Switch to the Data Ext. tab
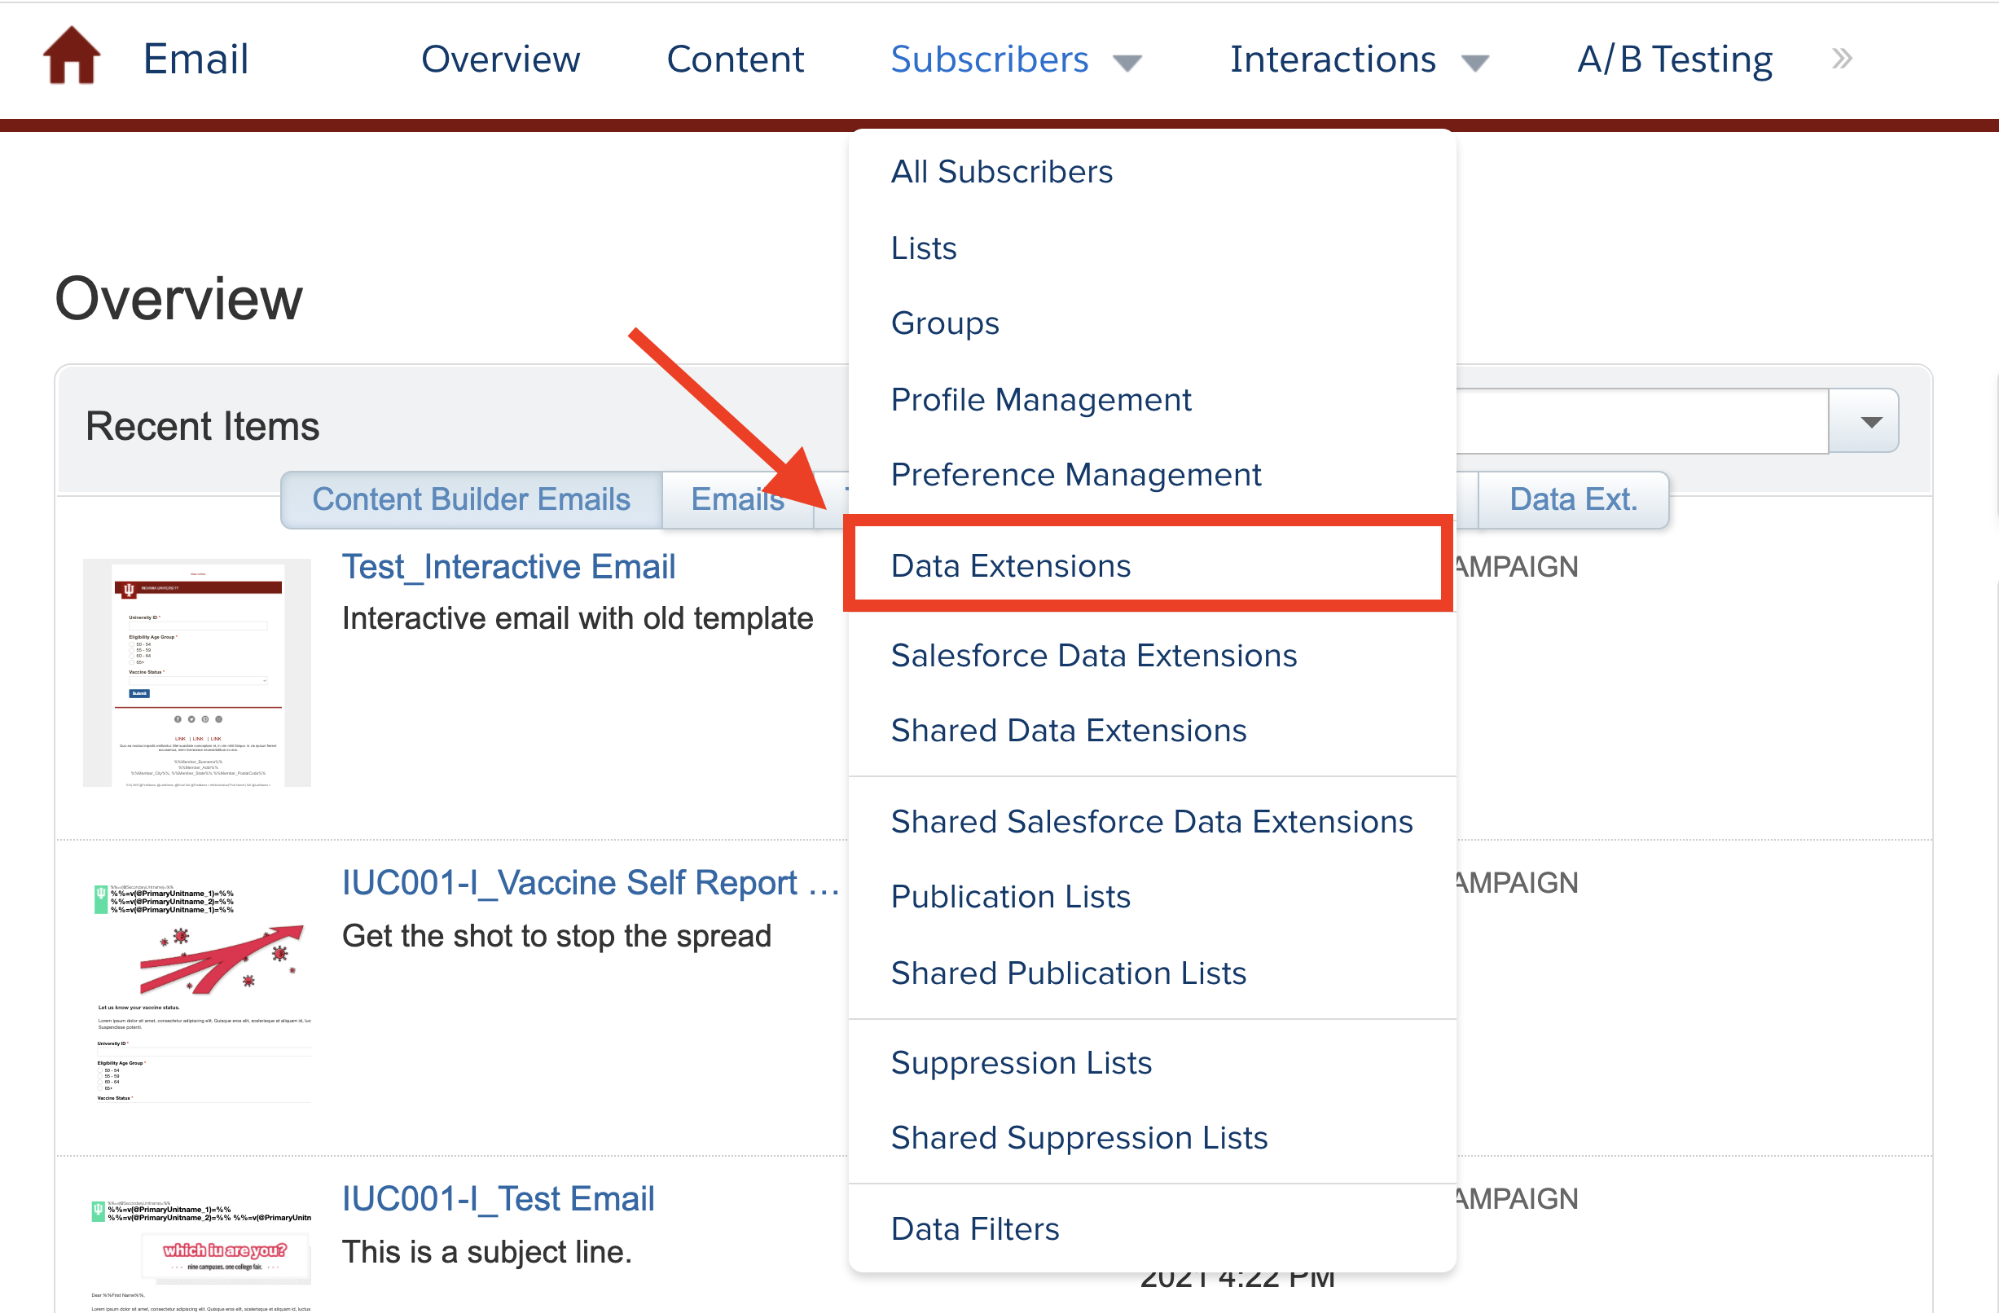This screenshot has width=1999, height=1314. 1573,499
